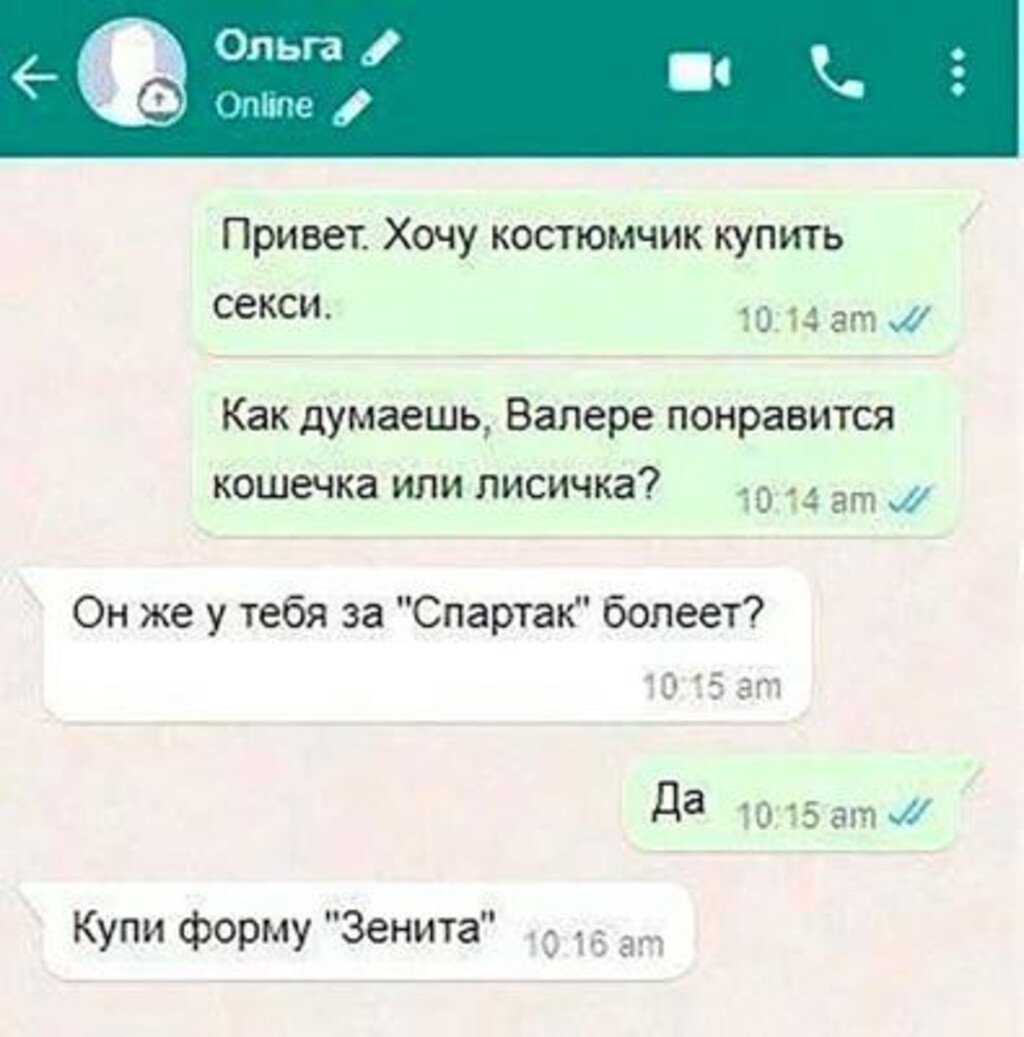Screen dimensions: 1024x1037
Task: Tap the back arrow icon
Action: pyautogui.click(x=34, y=78)
